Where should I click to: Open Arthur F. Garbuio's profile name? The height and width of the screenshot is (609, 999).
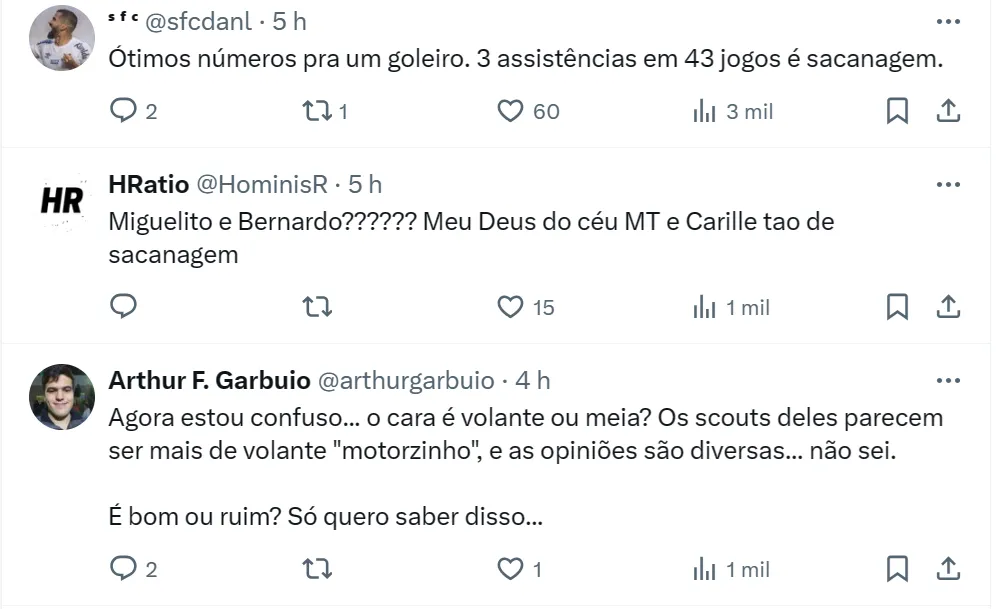point(207,381)
